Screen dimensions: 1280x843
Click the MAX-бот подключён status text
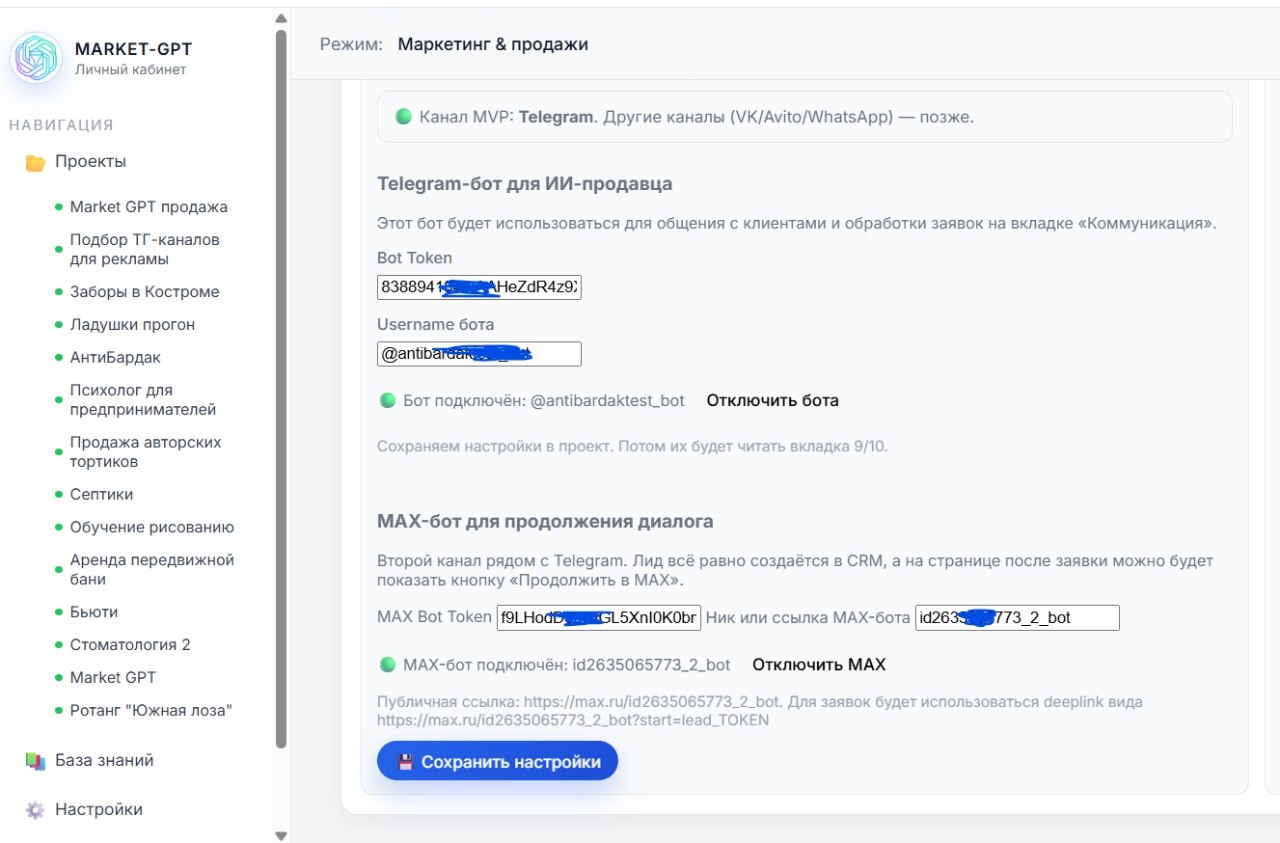coord(567,664)
